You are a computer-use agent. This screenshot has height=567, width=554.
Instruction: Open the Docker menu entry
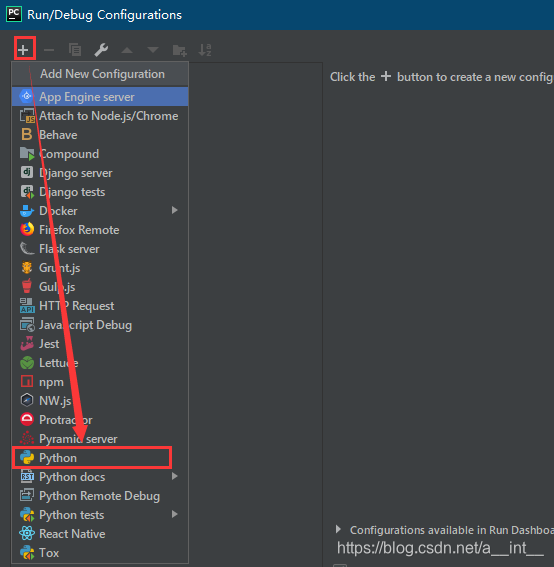pyautogui.click(x=100, y=211)
